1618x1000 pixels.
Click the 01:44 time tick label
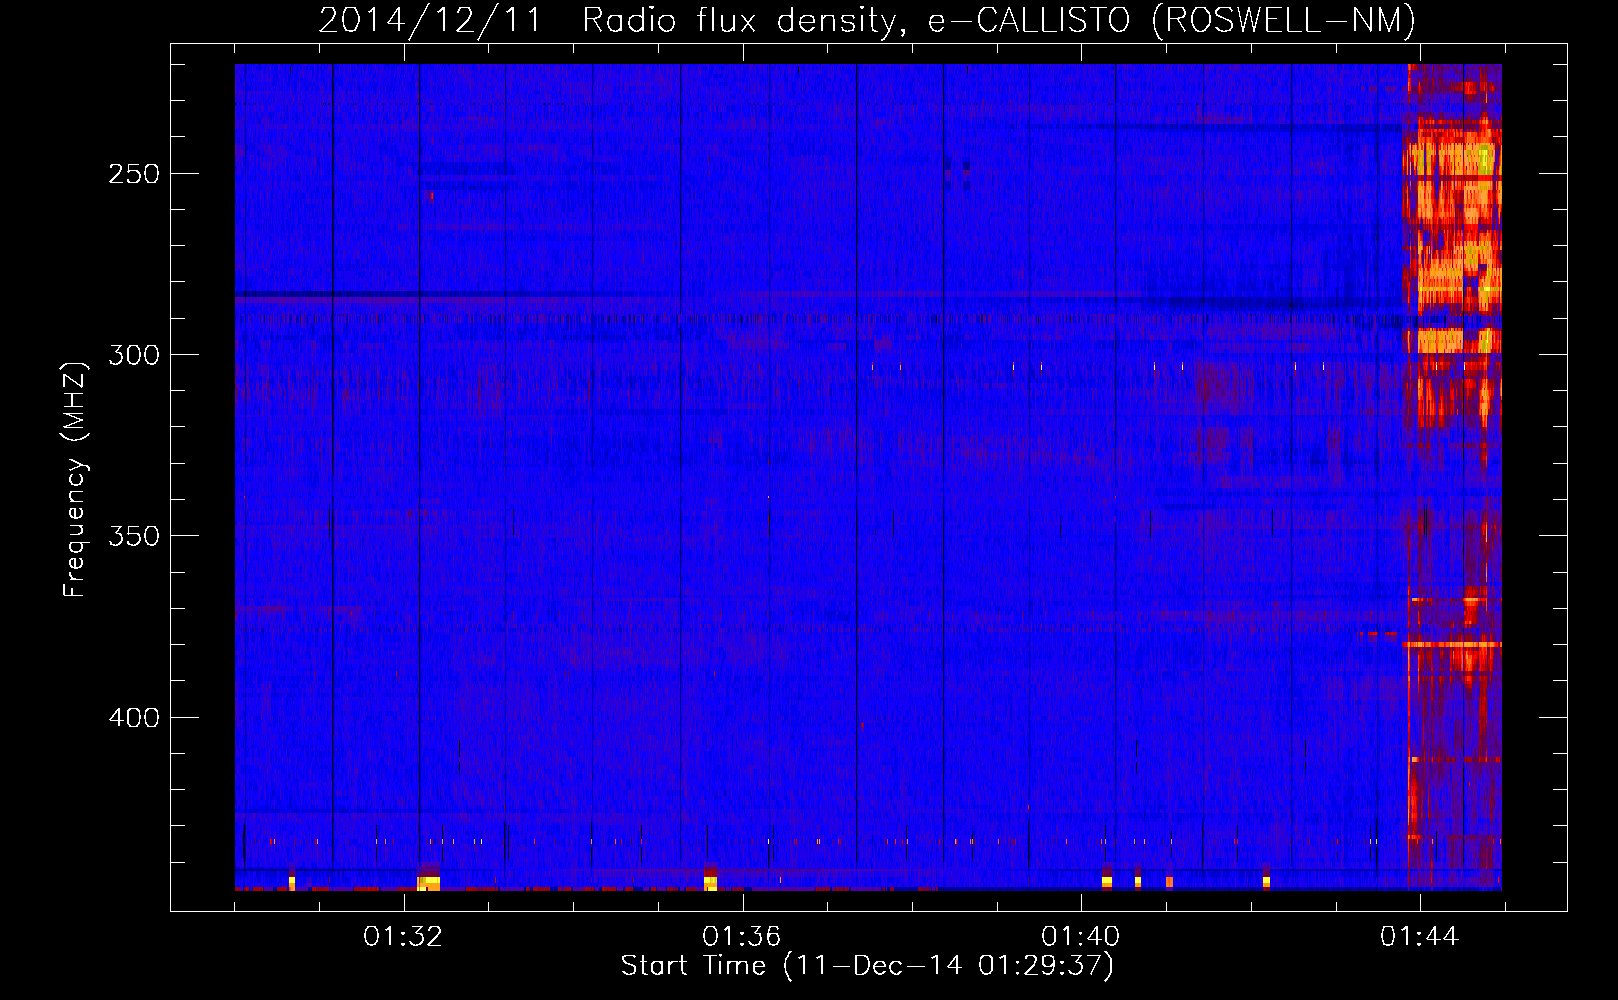(x=1419, y=937)
